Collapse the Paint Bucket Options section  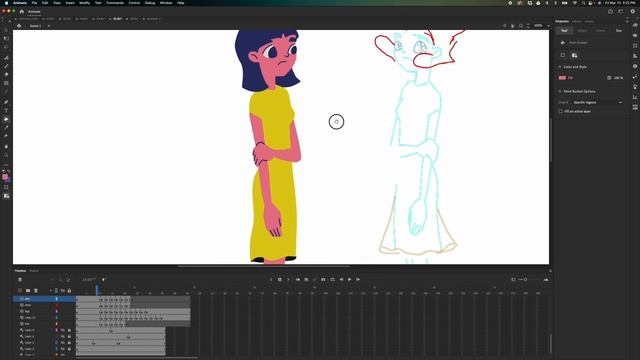(x=560, y=91)
